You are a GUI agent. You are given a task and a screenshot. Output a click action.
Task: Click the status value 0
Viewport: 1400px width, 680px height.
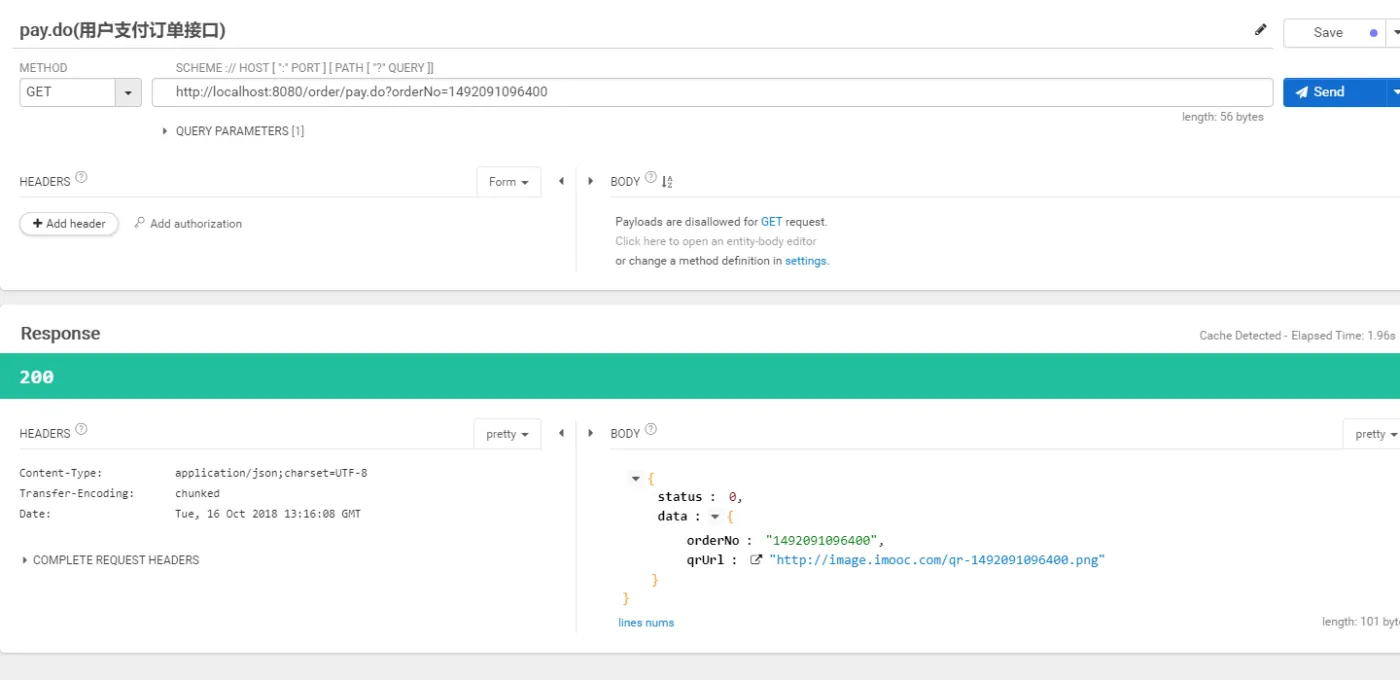point(735,497)
